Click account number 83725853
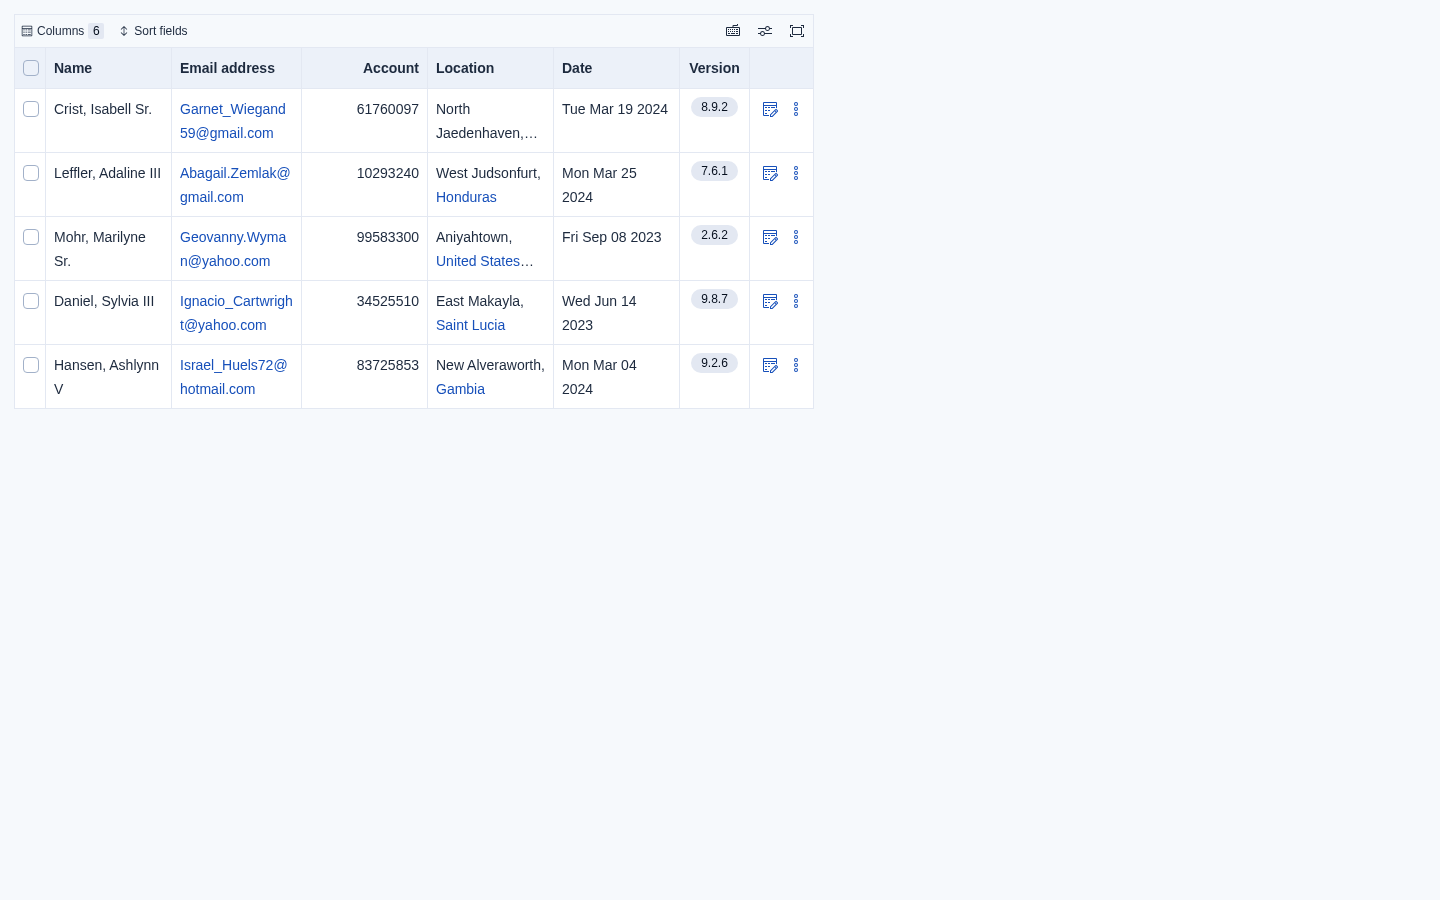 point(388,365)
